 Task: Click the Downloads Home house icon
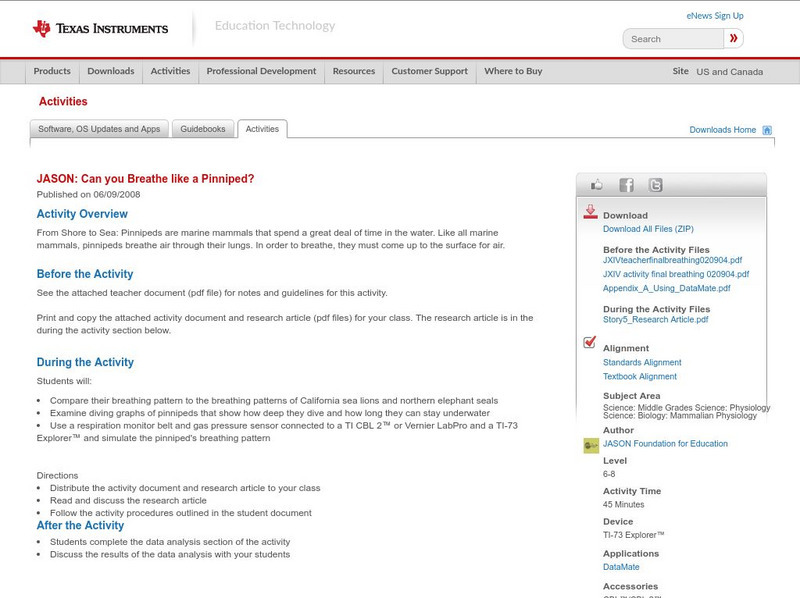(x=767, y=130)
